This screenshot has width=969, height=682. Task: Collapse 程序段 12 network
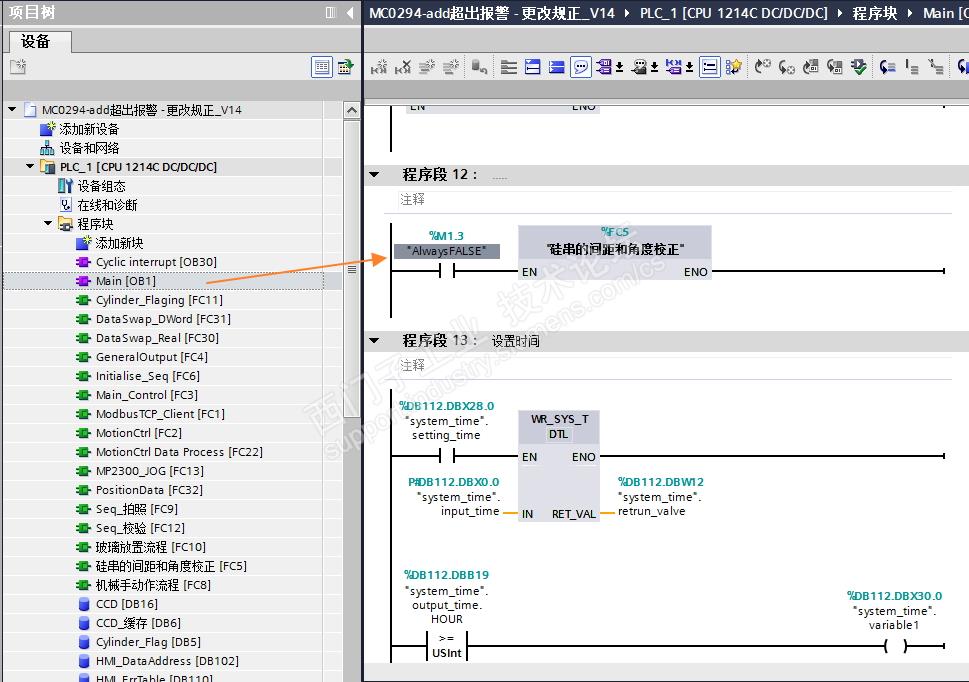click(374, 174)
